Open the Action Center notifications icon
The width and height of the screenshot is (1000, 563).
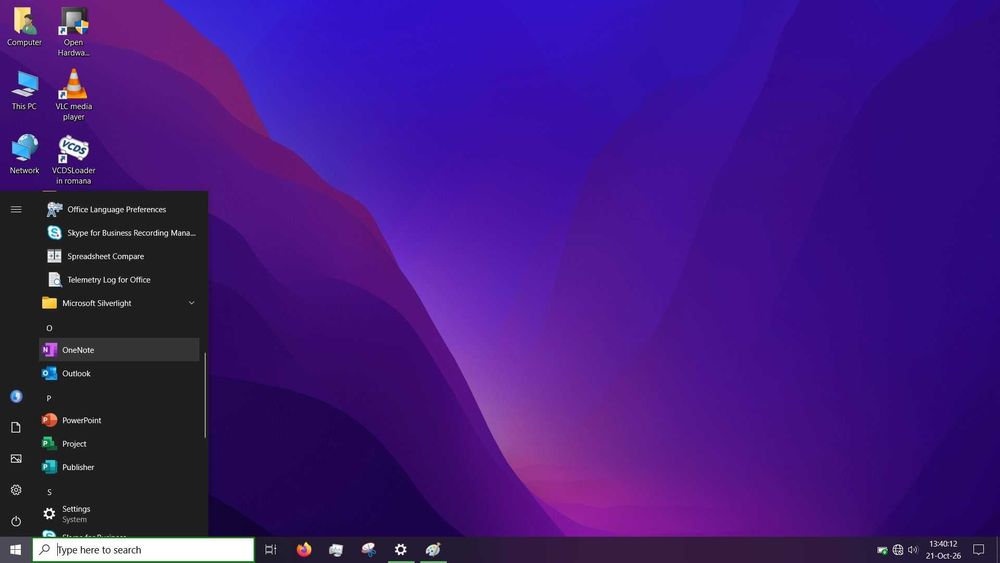978,550
